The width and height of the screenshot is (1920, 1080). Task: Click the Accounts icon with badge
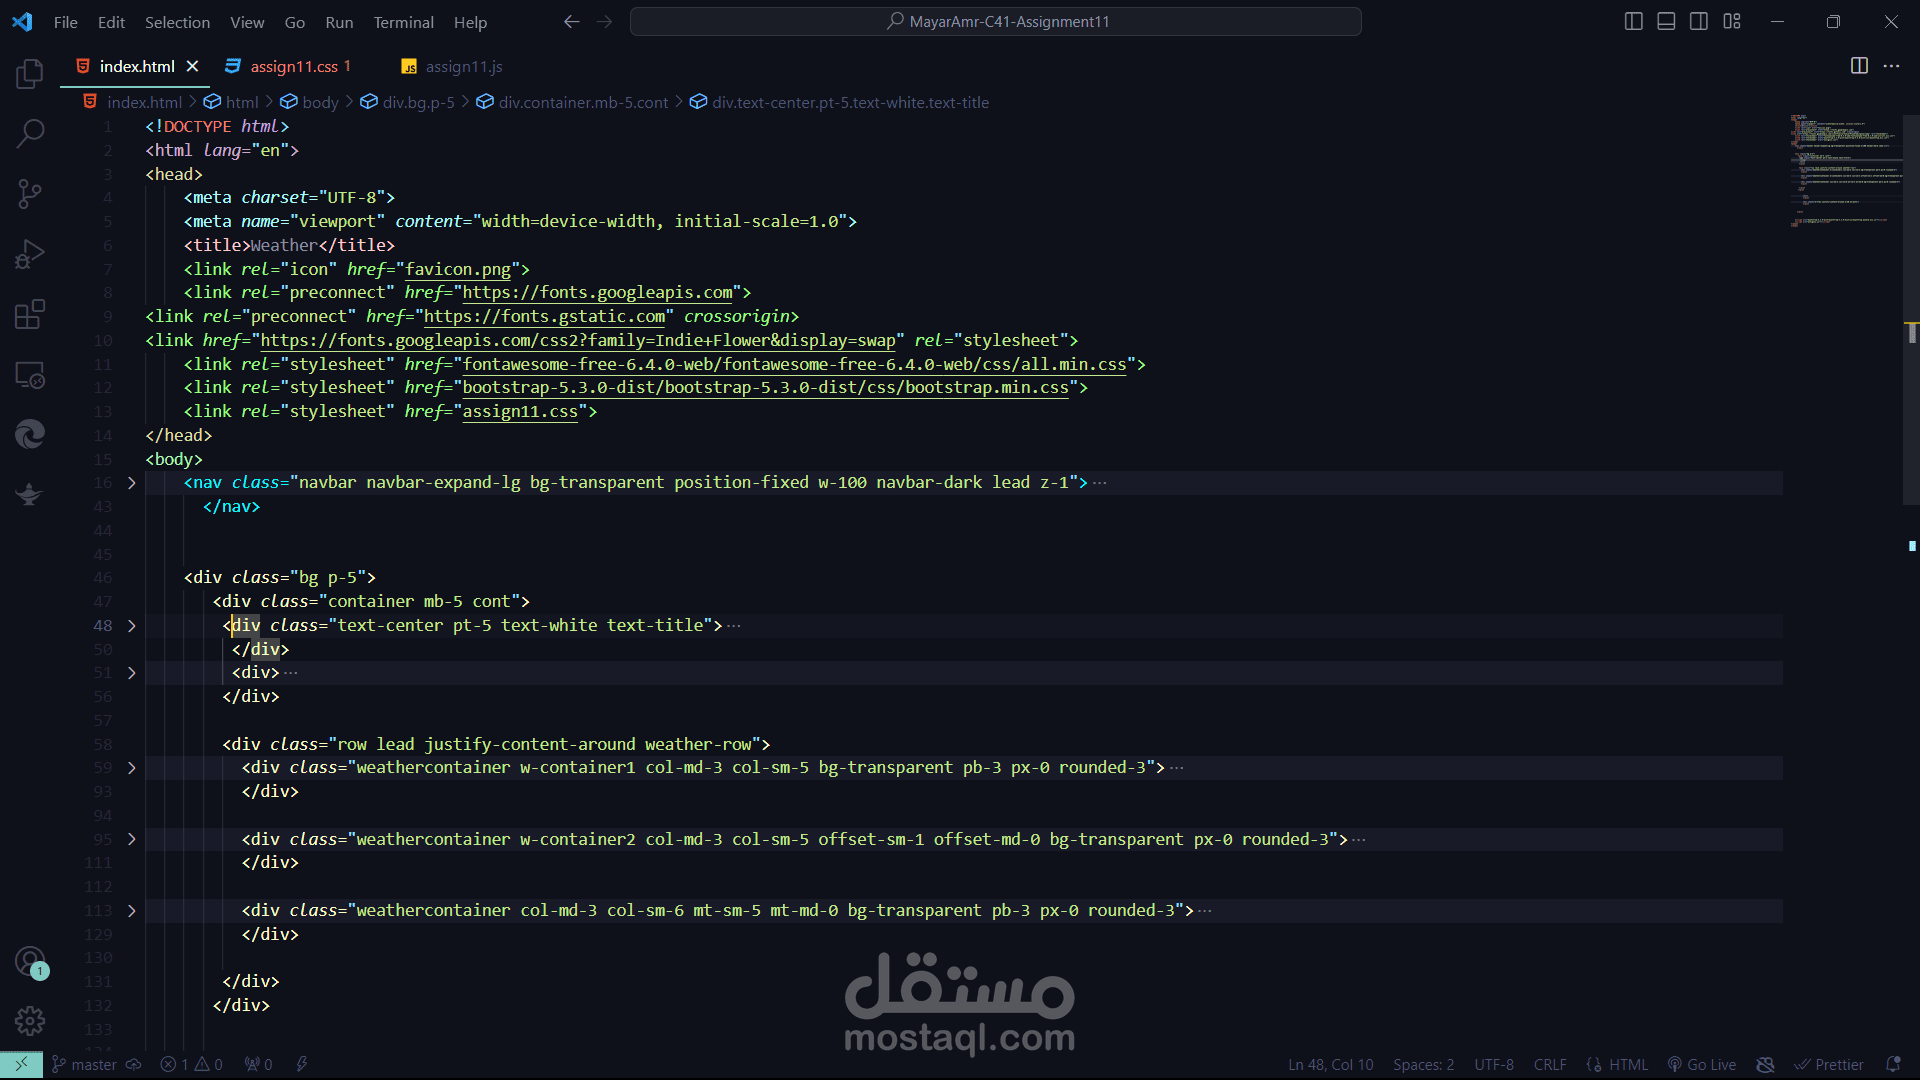[30, 962]
